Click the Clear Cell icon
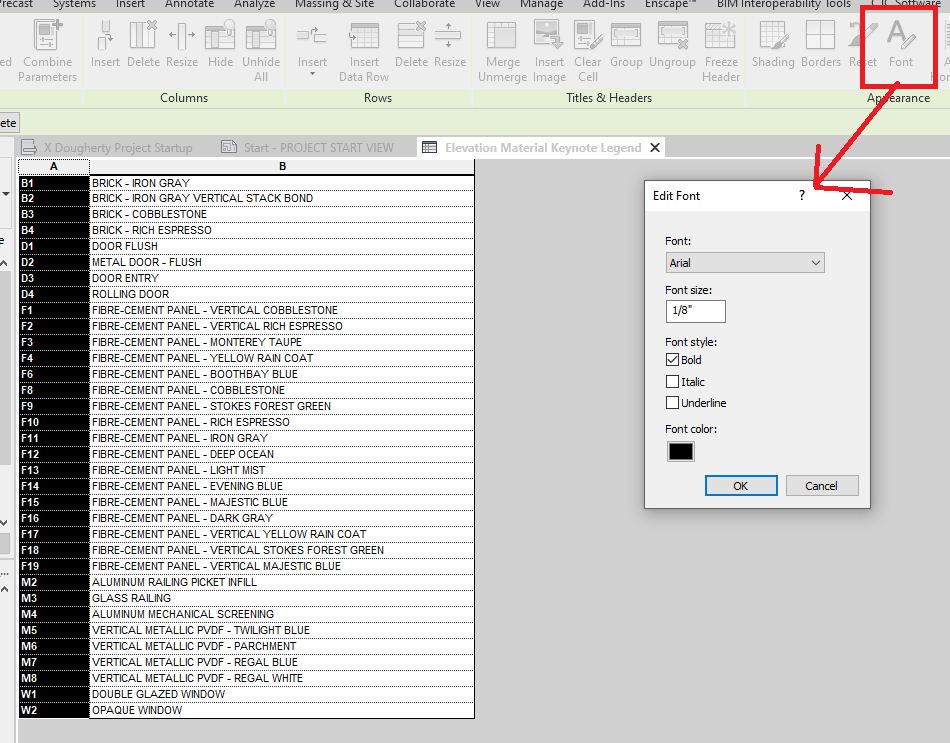 pos(587,47)
